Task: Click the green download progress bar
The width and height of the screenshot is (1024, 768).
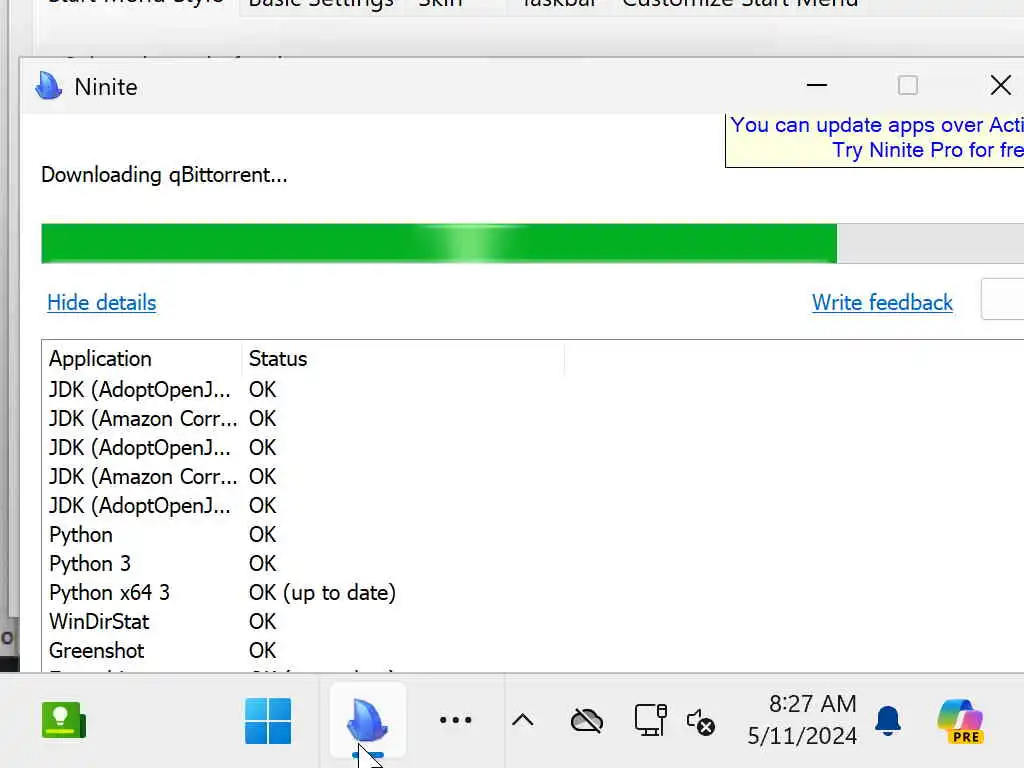Action: tap(439, 244)
